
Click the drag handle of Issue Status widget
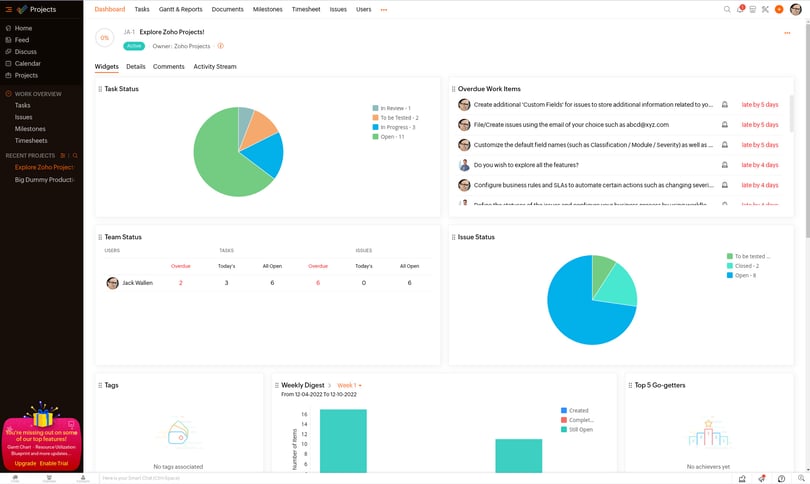tap(453, 237)
